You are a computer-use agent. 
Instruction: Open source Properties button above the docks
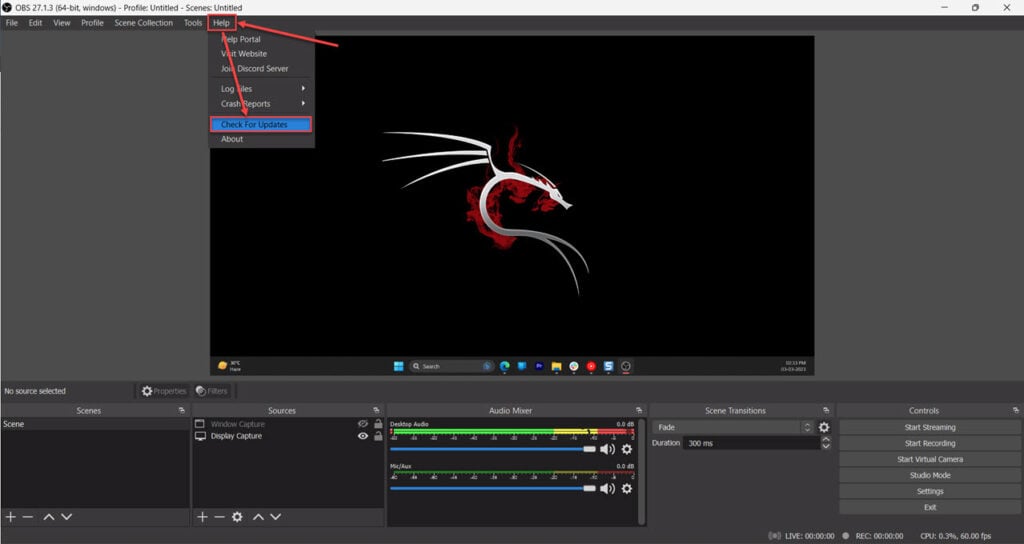tap(164, 391)
